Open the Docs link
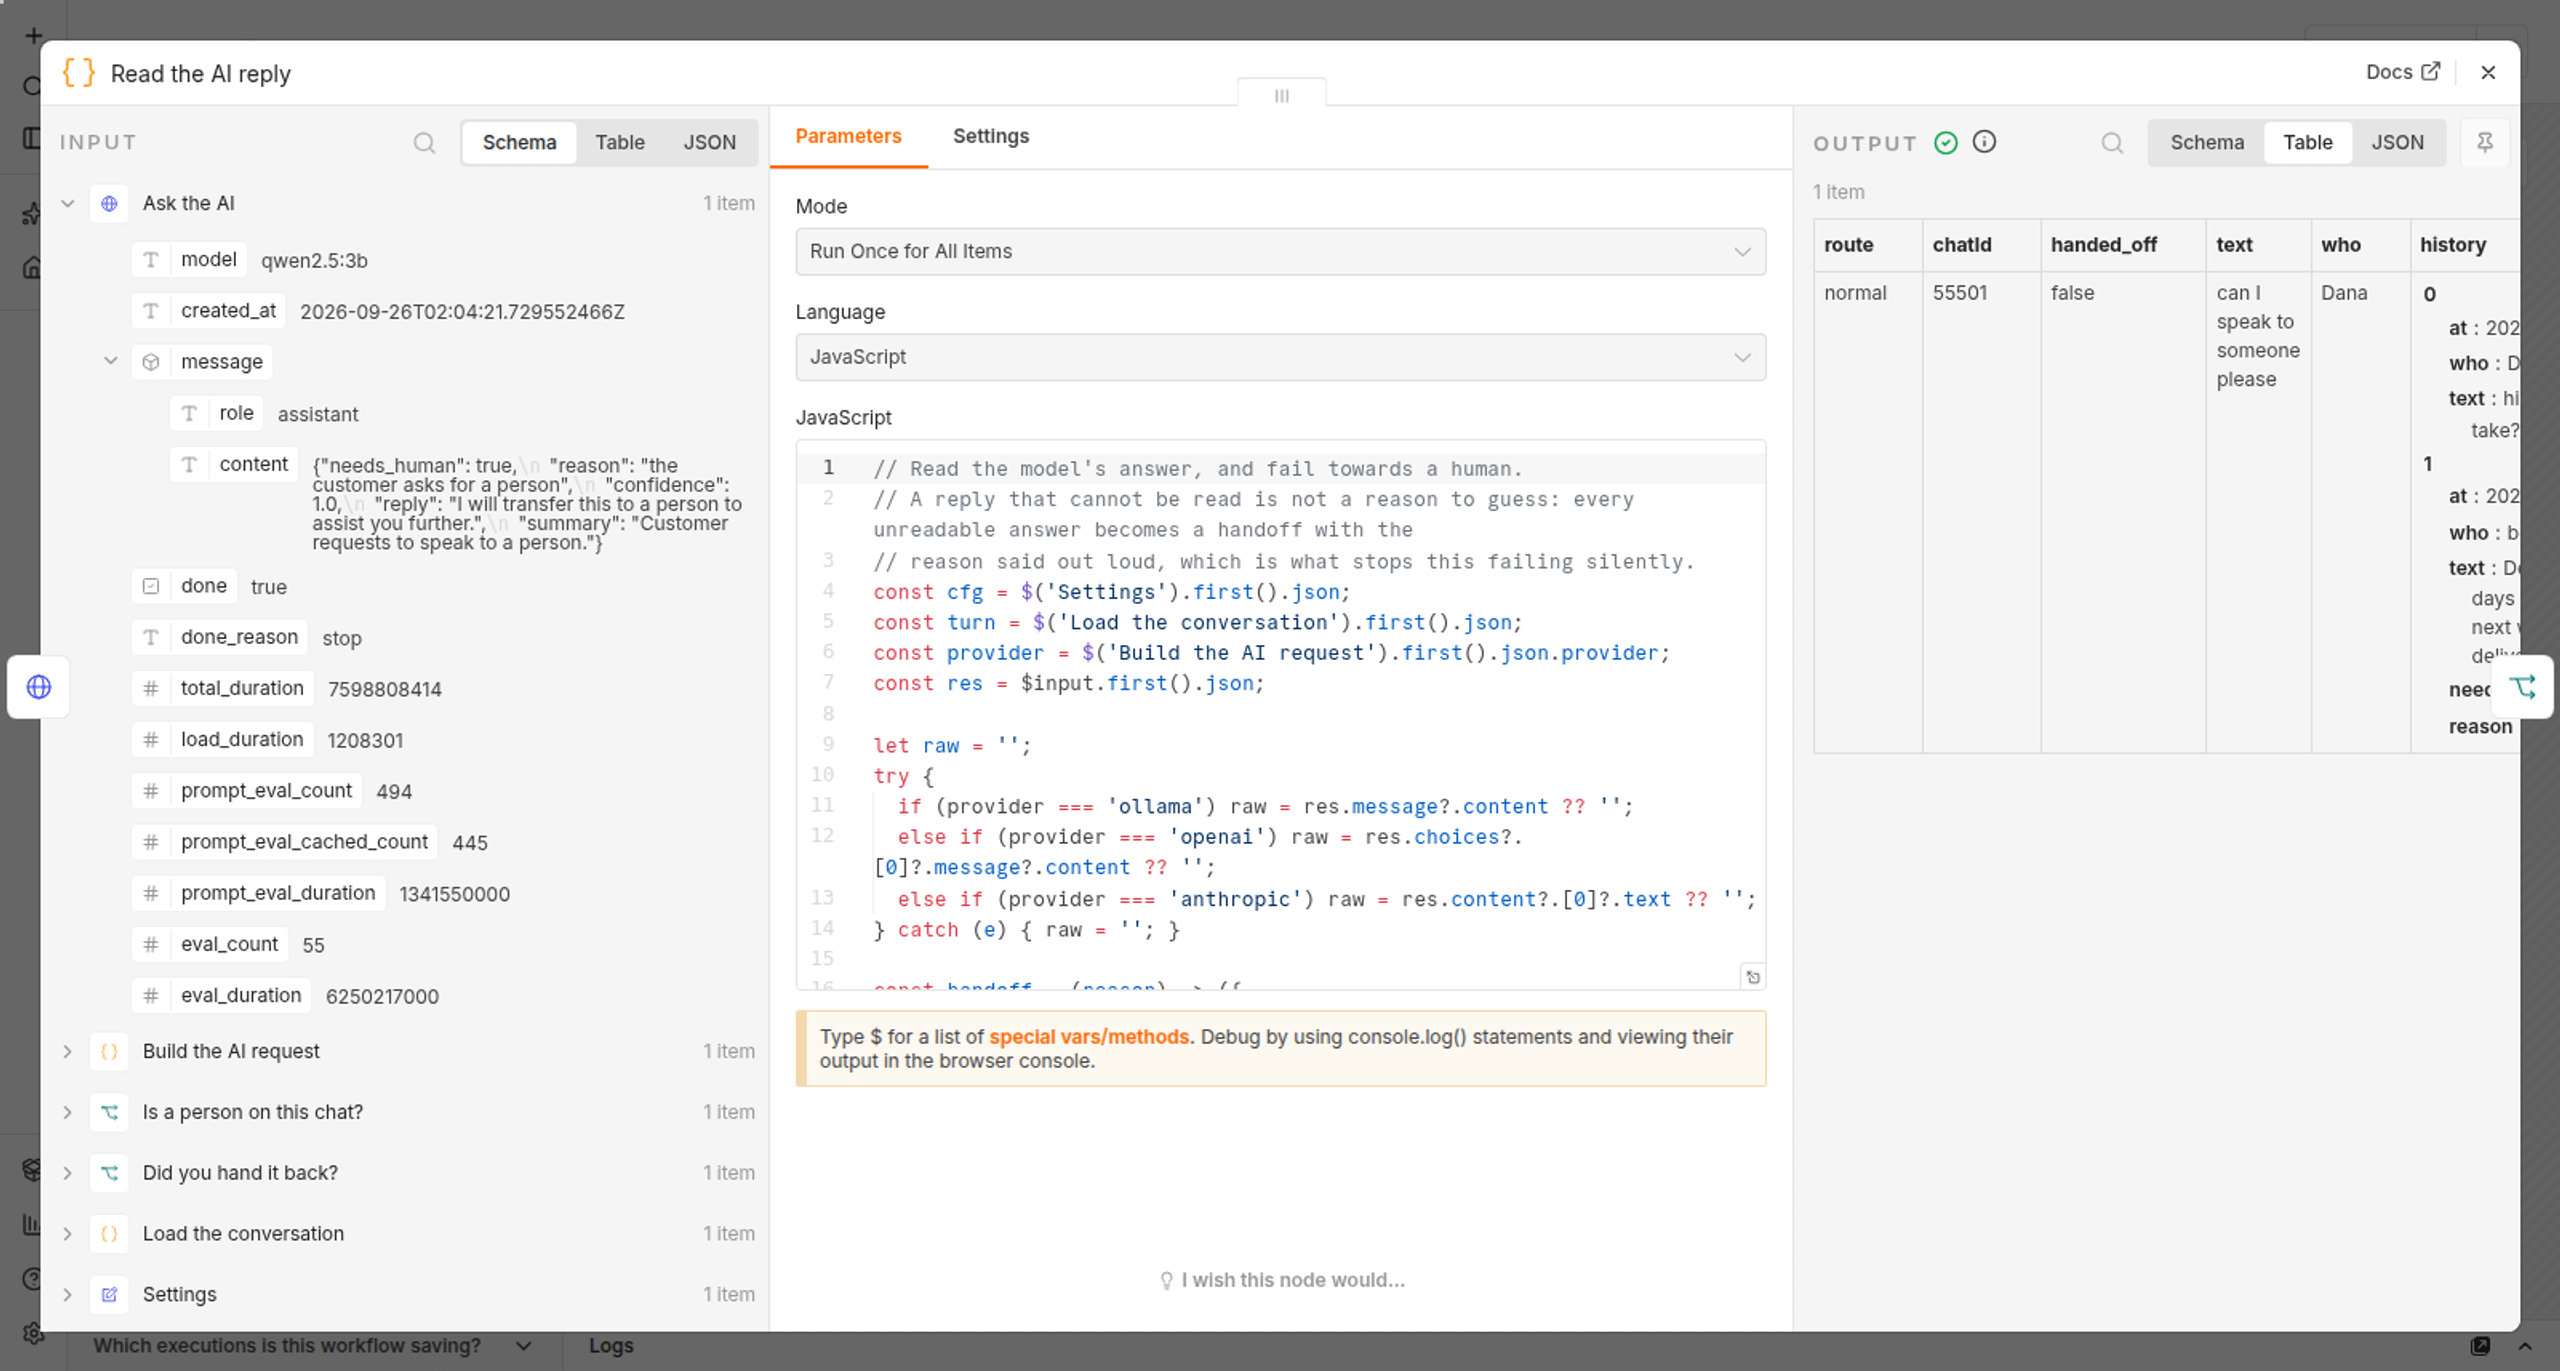This screenshot has height=1371, width=2560. click(x=2402, y=72)
